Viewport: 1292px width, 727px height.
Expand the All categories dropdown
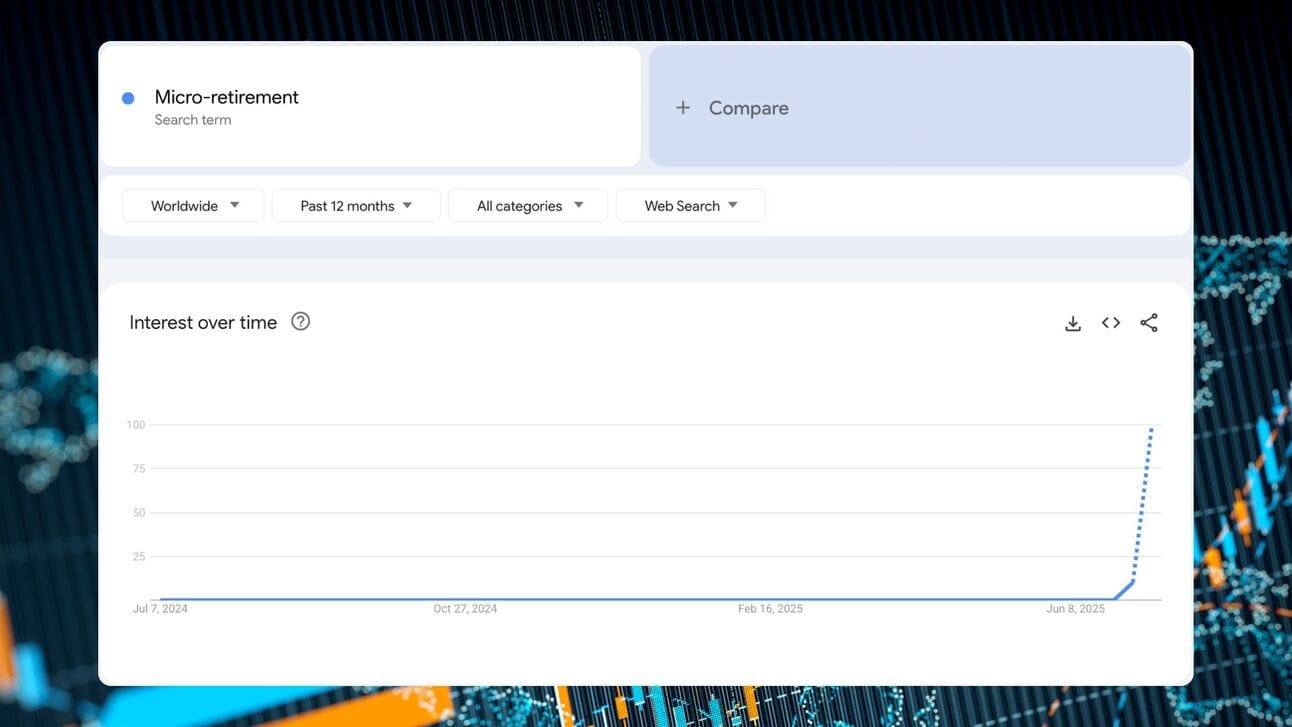point(528,205)
